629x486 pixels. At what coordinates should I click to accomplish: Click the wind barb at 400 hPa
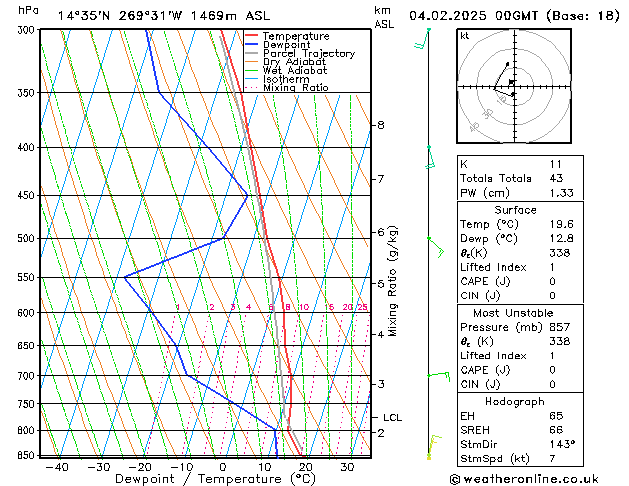click(x=430, y=157)
